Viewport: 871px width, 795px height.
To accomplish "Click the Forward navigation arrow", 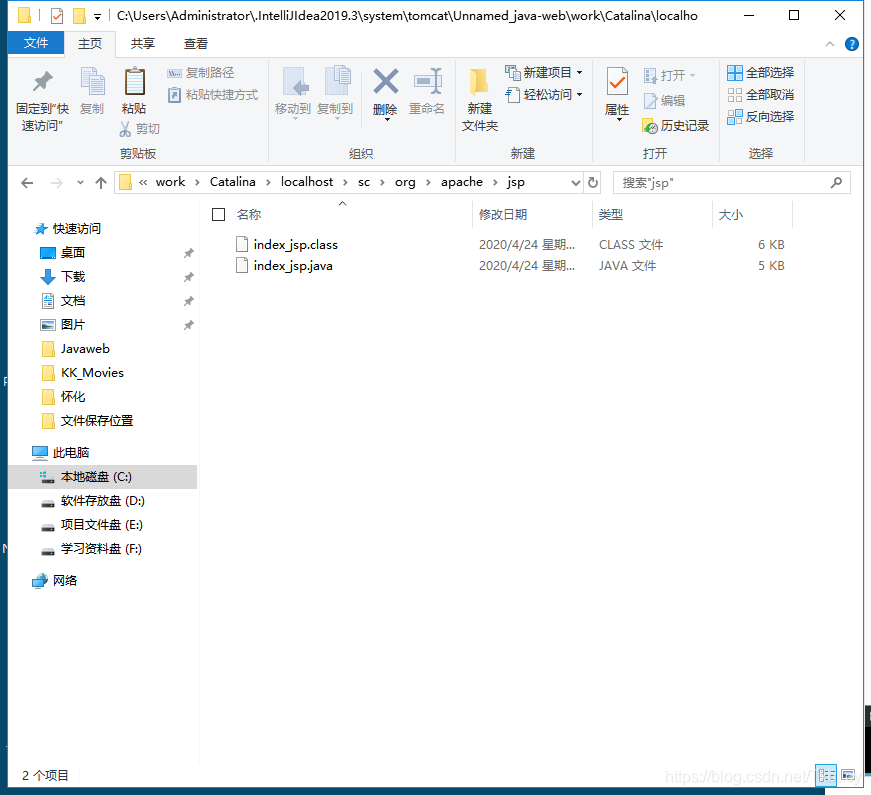I will [x=56, y=183].
